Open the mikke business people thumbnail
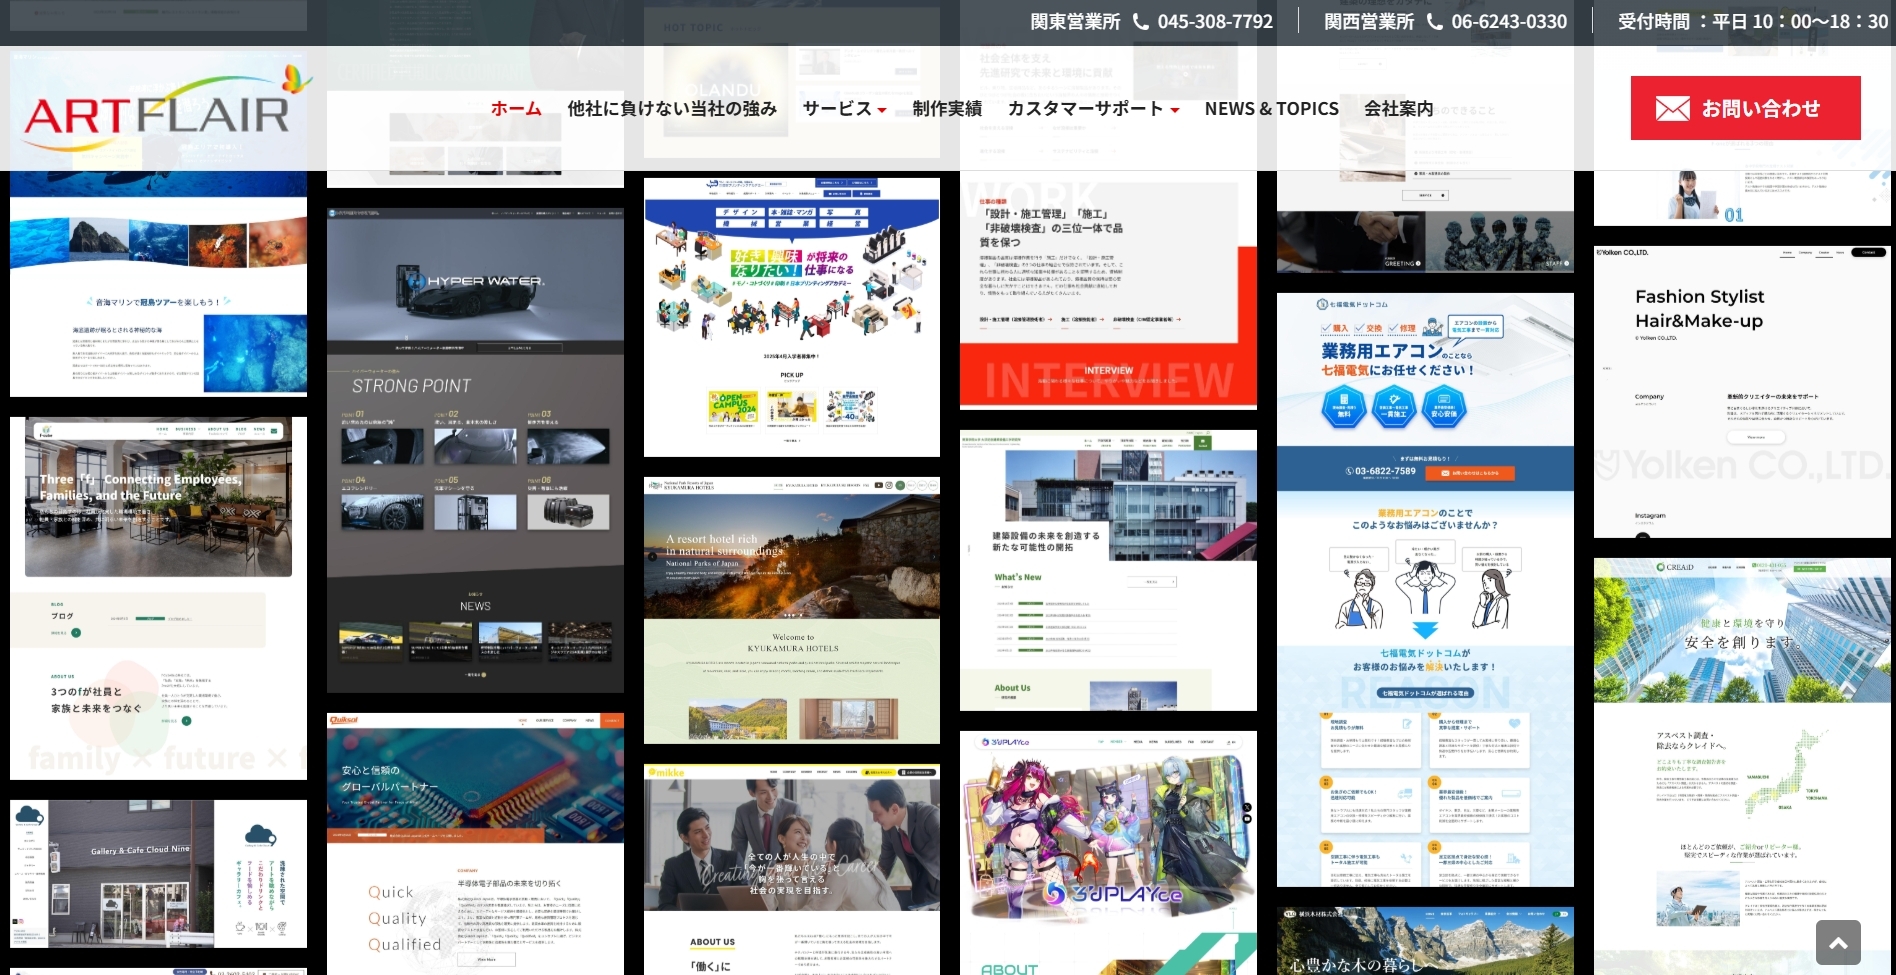Screen dimensions: 1896x975 pyautogui.click(x=792, y=870)
